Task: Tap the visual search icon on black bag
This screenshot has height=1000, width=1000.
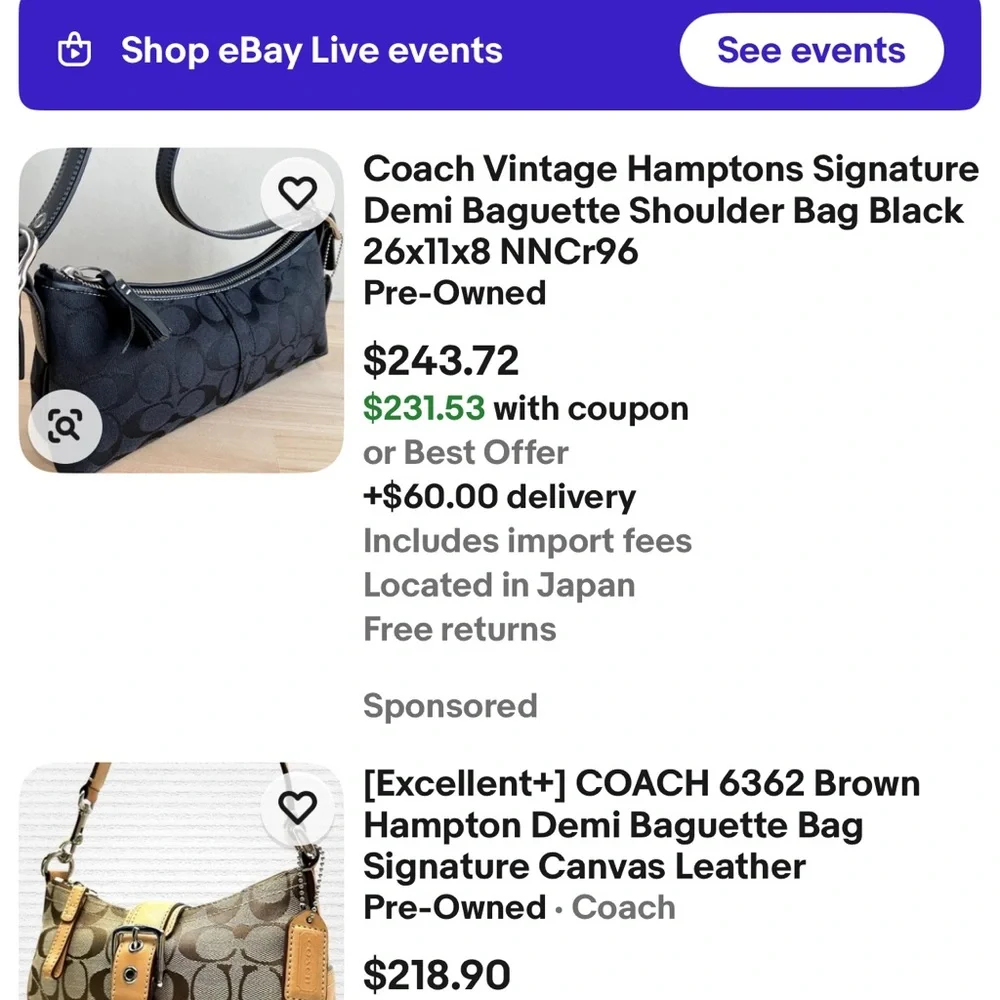Action: pyautogui.click(x=65, y=428)
